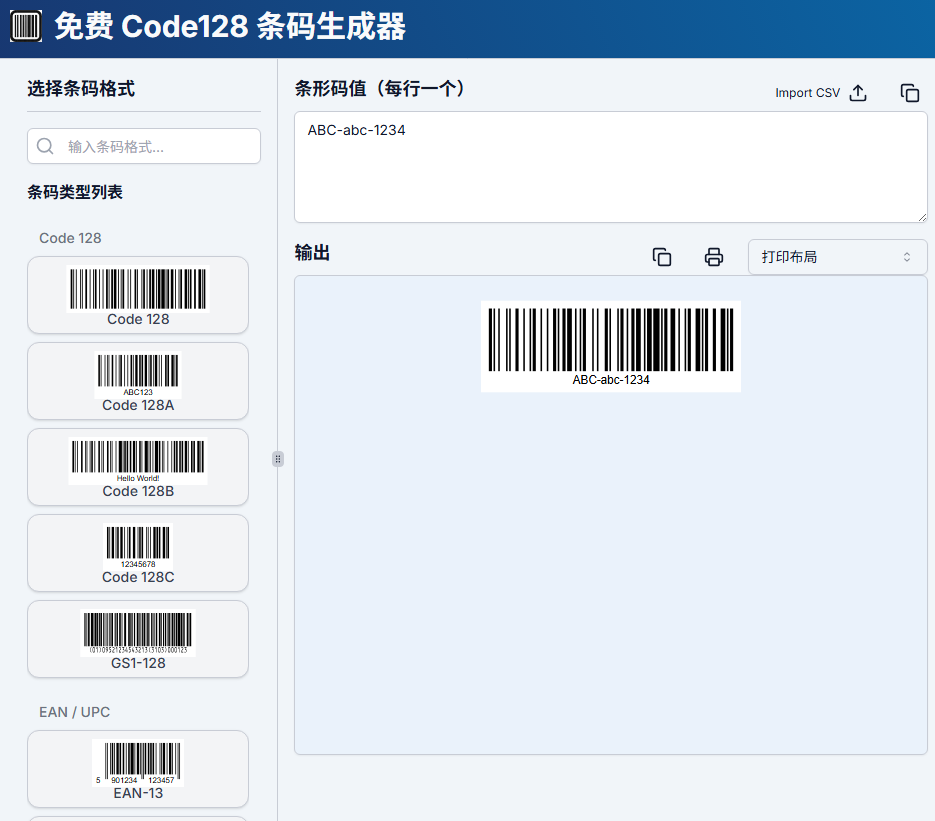Click the 条码类型列表 heading

point(75,192)
